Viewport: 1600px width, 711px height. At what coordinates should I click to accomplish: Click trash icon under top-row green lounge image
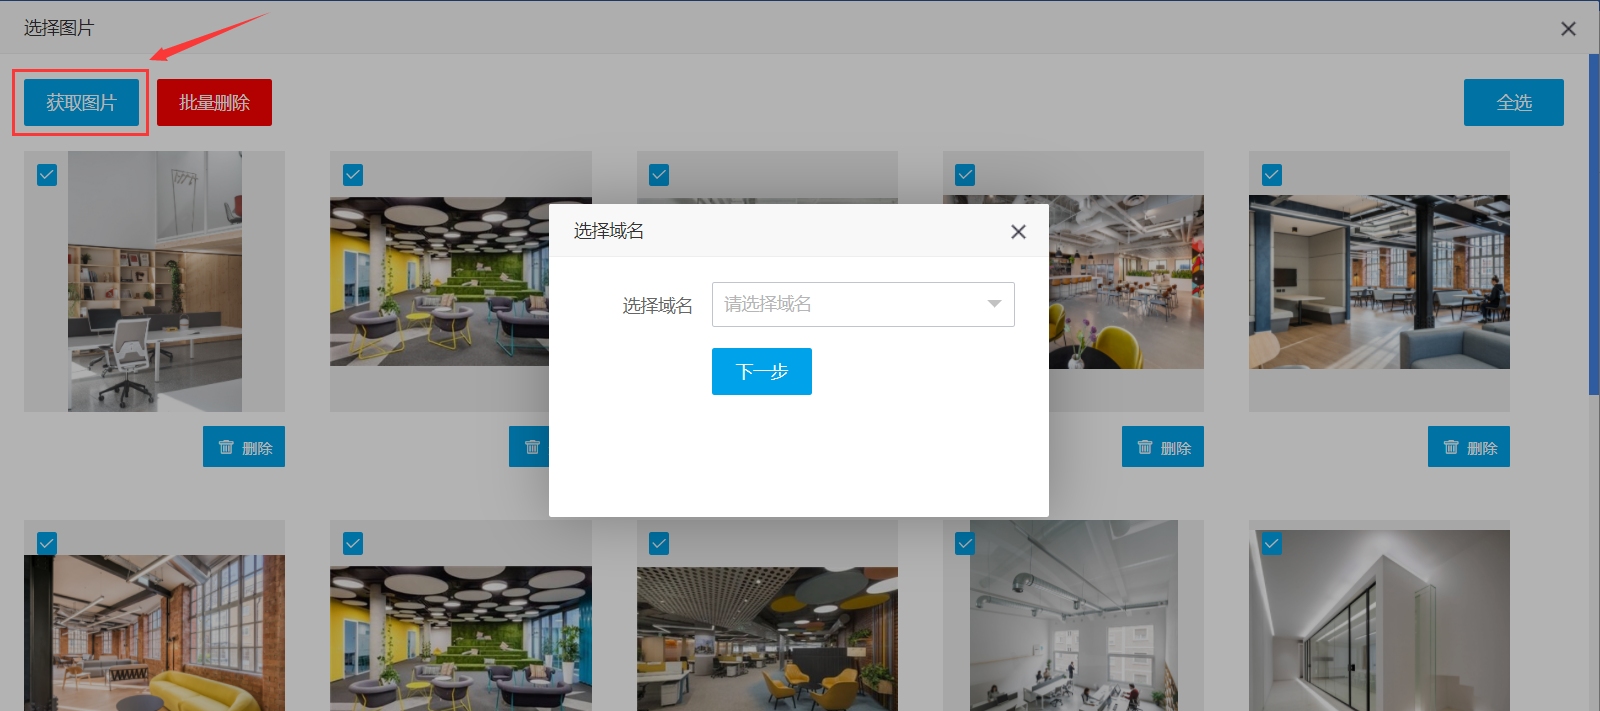[x=532, y=447]
